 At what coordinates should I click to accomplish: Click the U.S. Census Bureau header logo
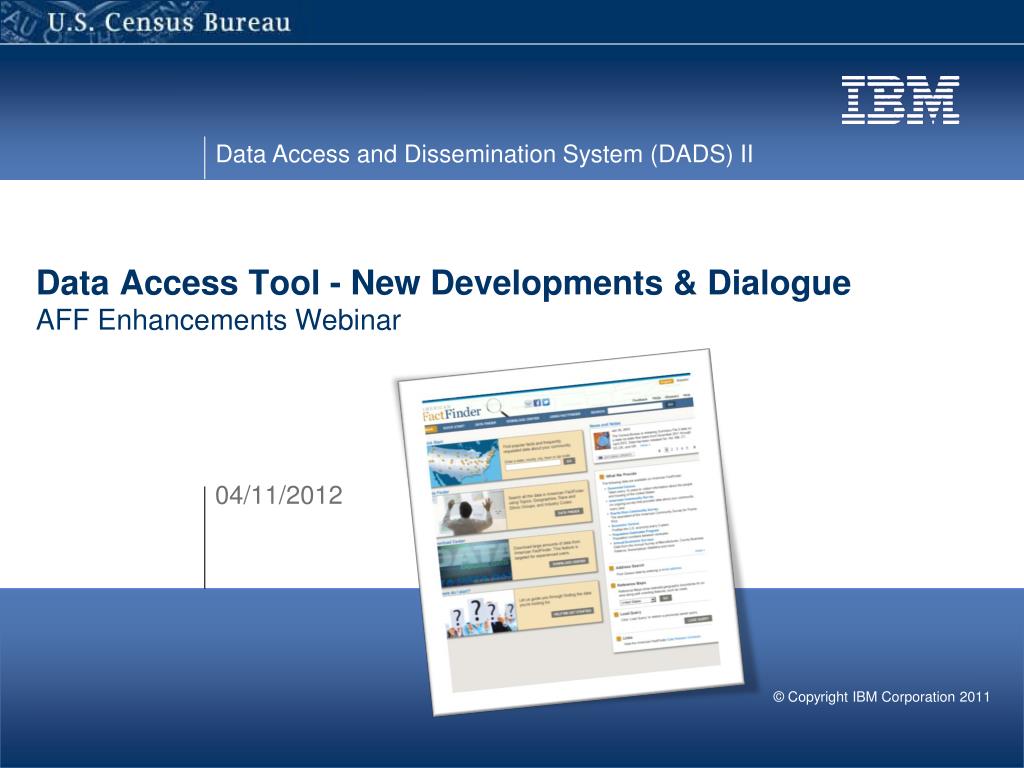[x=168, y=22]
